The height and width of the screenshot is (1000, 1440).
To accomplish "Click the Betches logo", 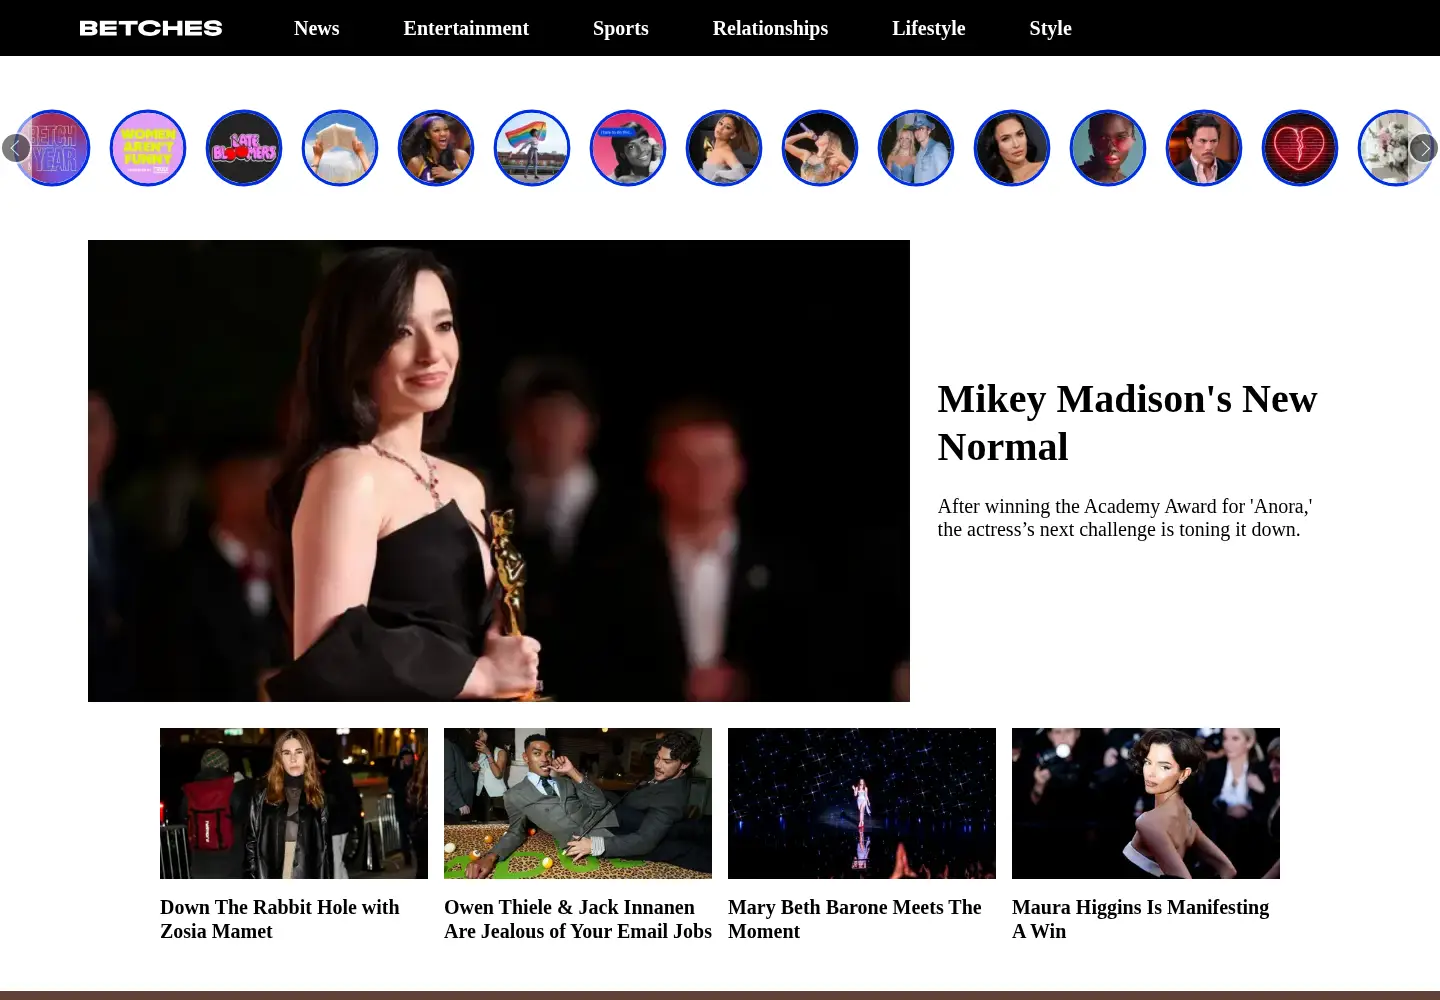I will click(151, 28).
